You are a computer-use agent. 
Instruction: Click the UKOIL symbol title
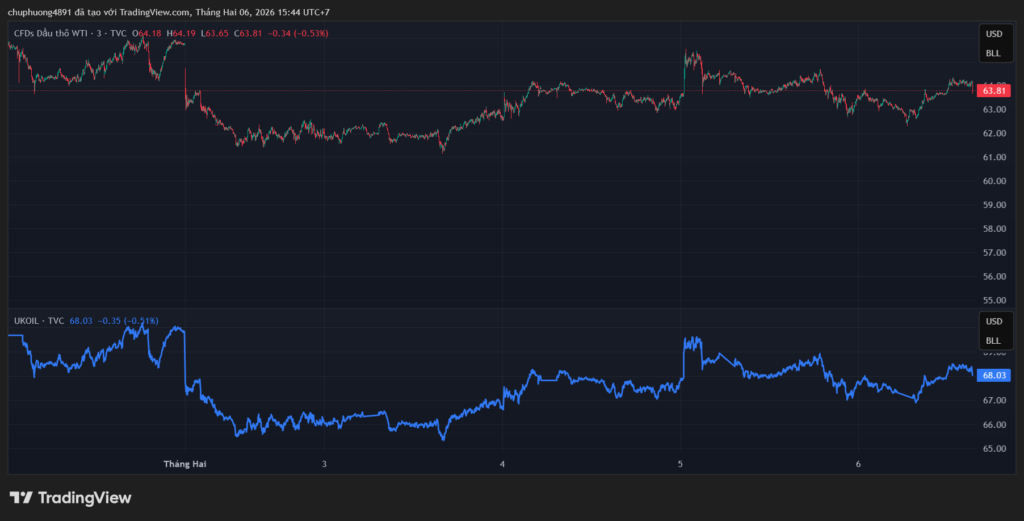point(26,321)
